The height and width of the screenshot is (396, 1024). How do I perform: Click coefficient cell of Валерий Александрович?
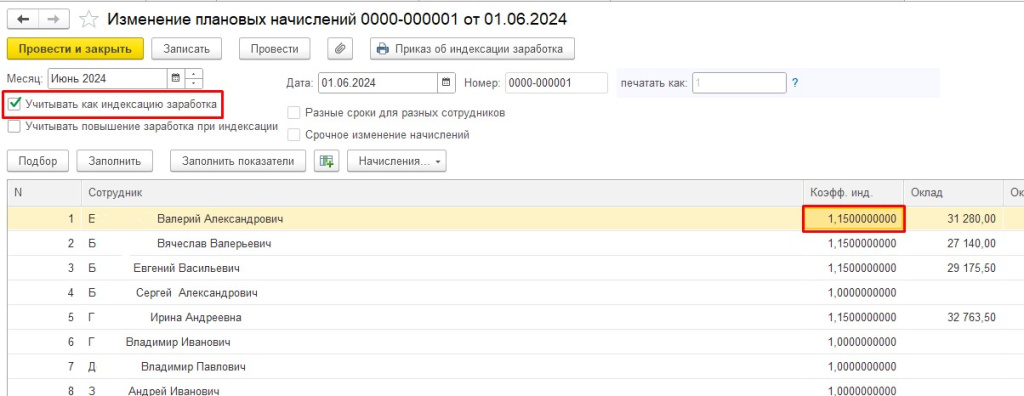[854, 220]
